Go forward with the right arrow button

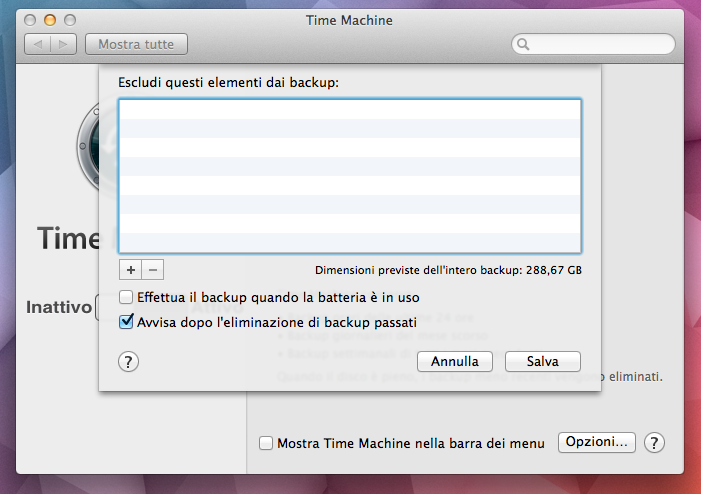point(63,44)
